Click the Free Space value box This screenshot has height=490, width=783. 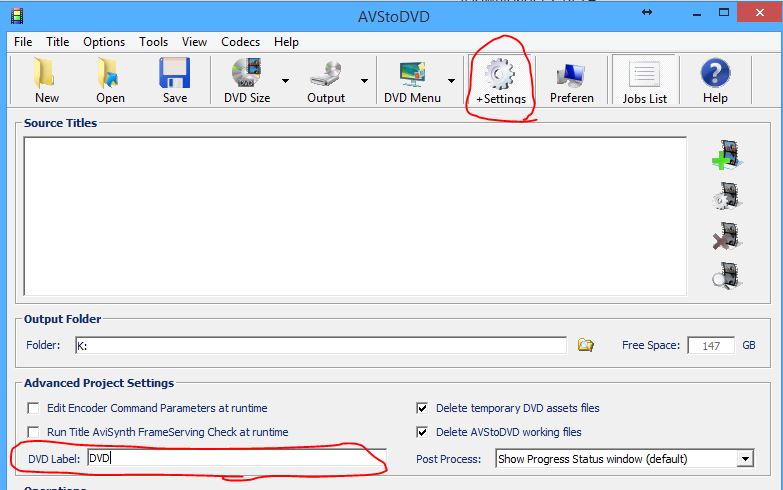point(711,345)
